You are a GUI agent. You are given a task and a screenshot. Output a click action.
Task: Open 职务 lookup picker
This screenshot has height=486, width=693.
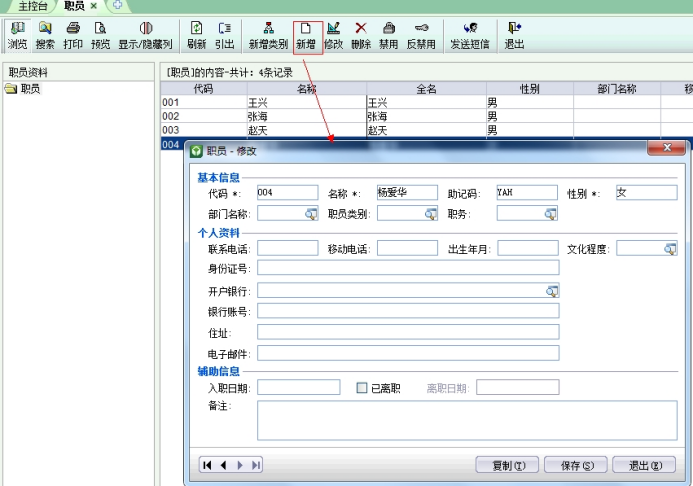click(x=550, y=214)
